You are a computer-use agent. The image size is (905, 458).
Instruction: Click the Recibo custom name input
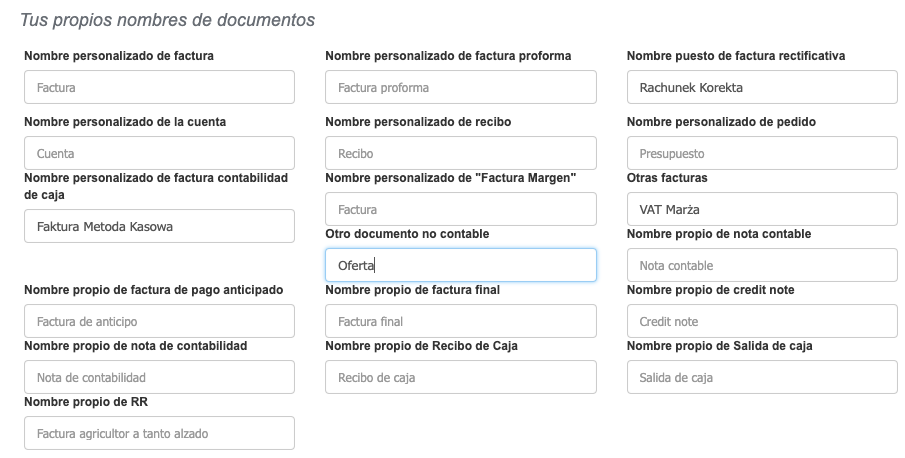click(x=460, y=153)
